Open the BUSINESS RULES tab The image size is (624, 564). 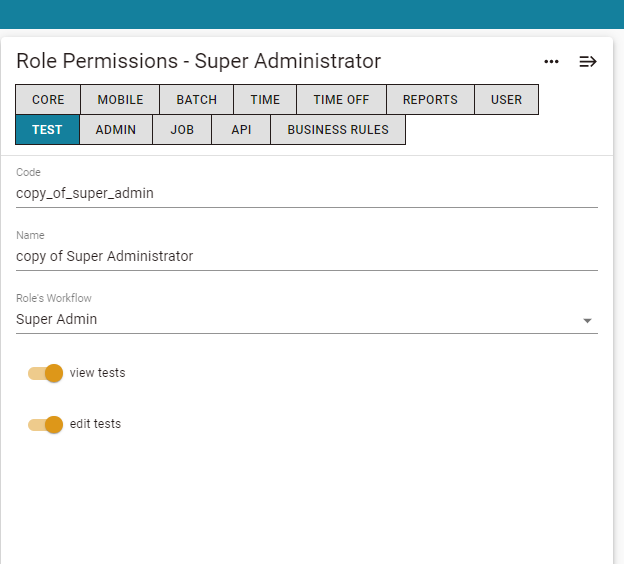coord(338,130)
